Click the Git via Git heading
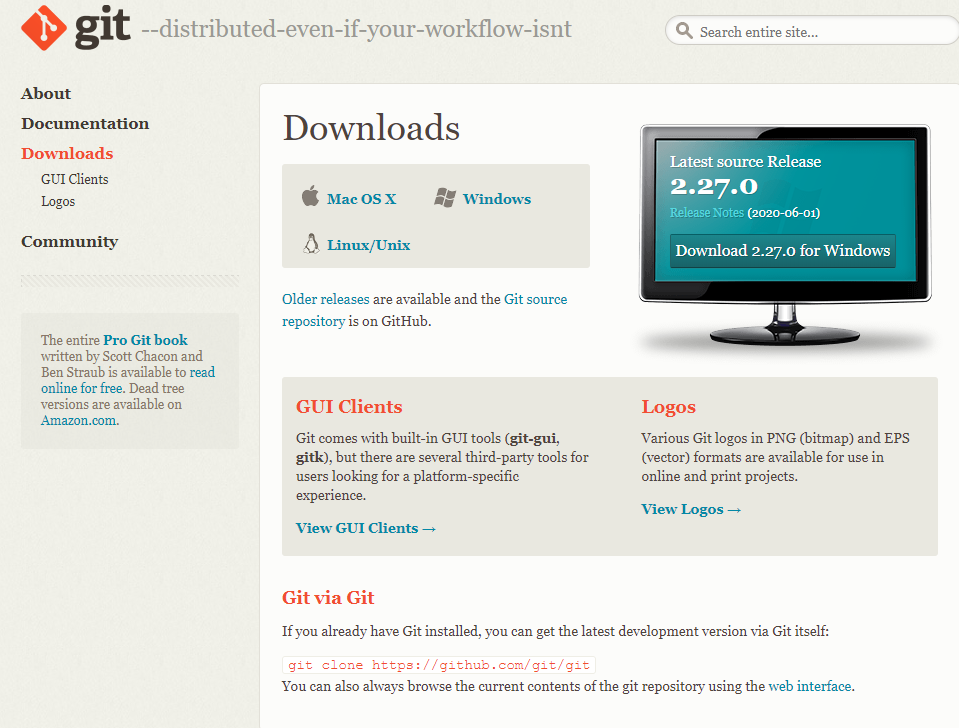959x728 pixels. [328, 598]
